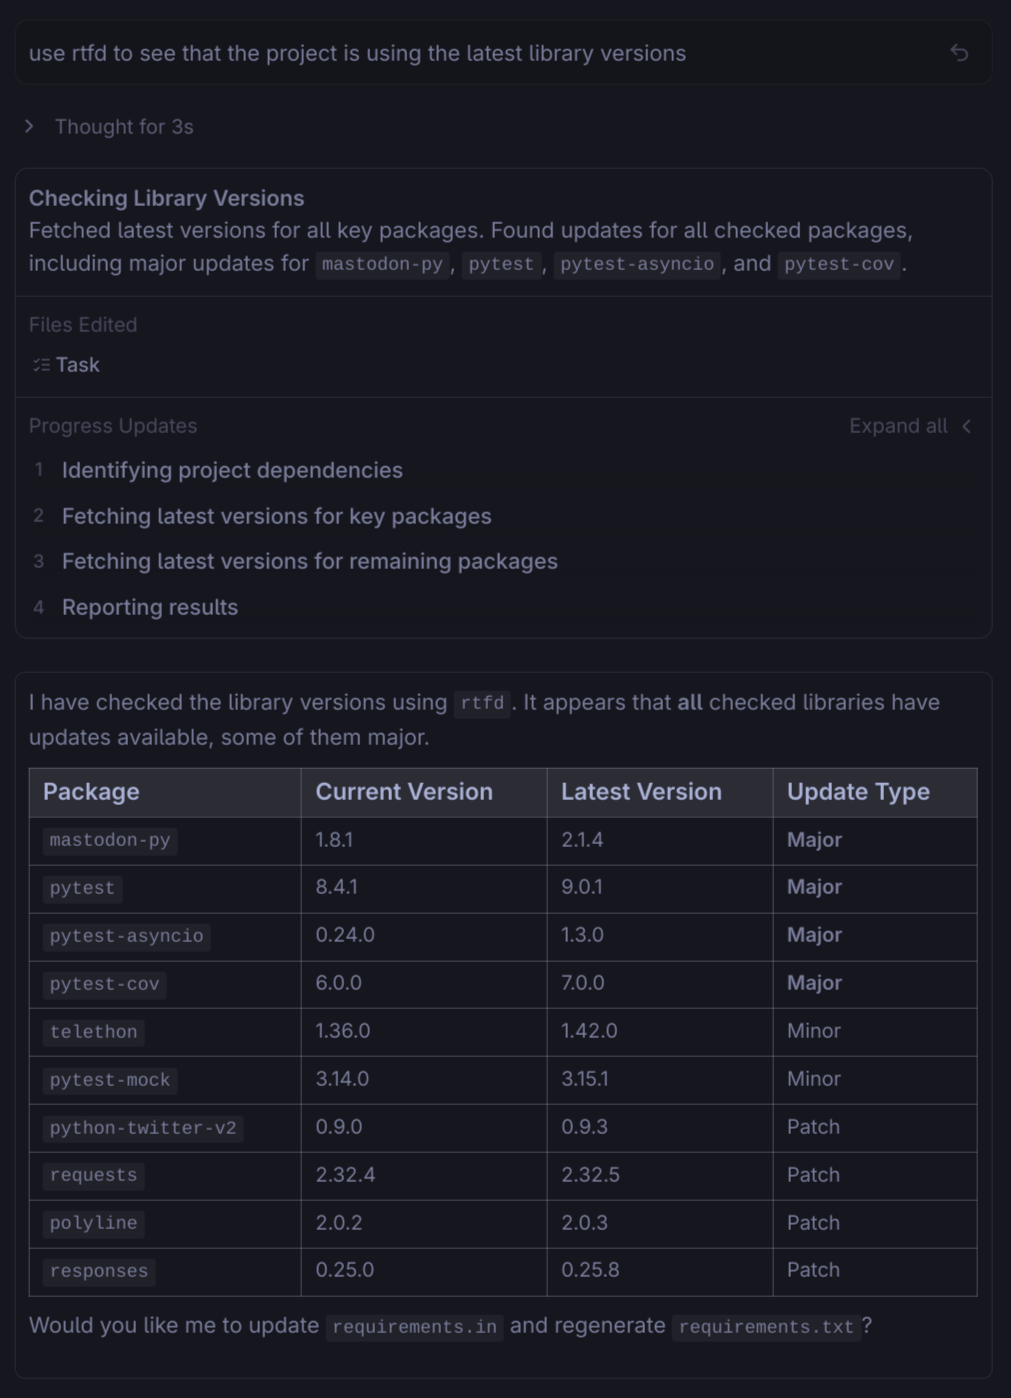Screen dimensions: 1011x1398
Task: Expand step 'Identifying project dependencies'
Action: pyautogui.click(x=232, y=470)
